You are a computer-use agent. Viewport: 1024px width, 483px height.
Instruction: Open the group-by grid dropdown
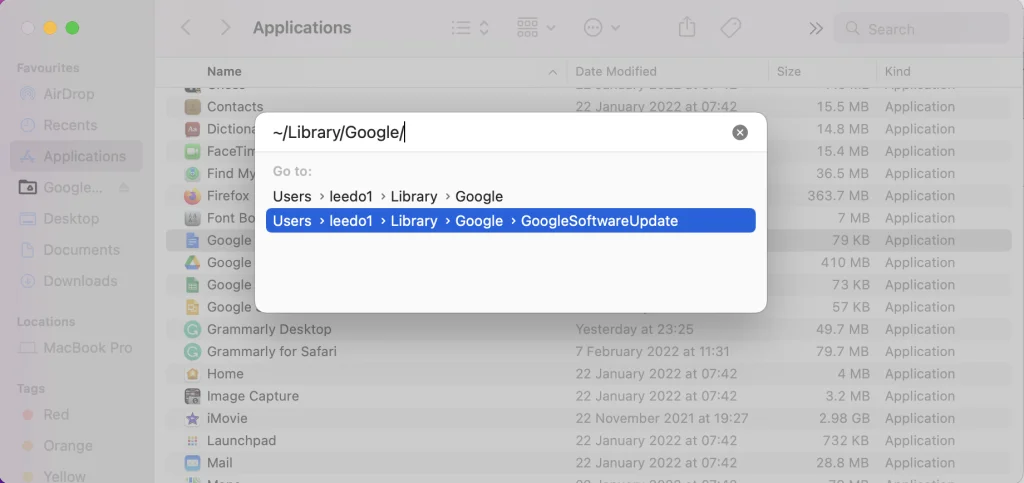[x=536, y=28]
